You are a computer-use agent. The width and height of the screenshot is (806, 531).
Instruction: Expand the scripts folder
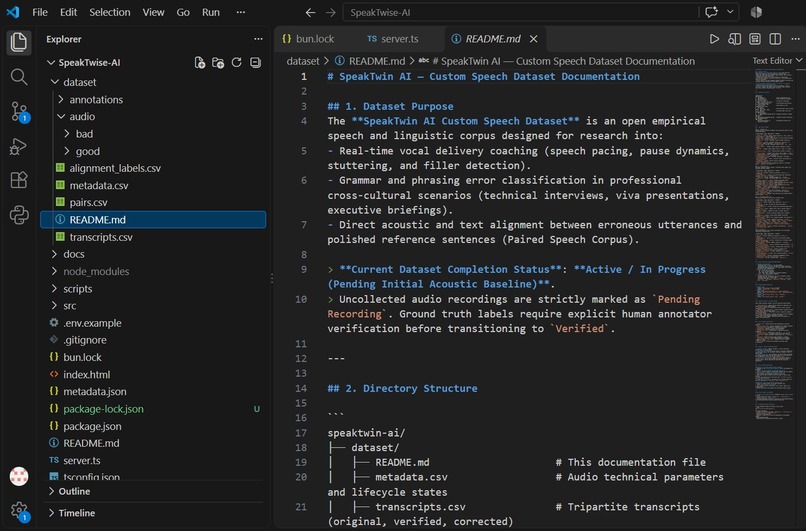(54, 288)
